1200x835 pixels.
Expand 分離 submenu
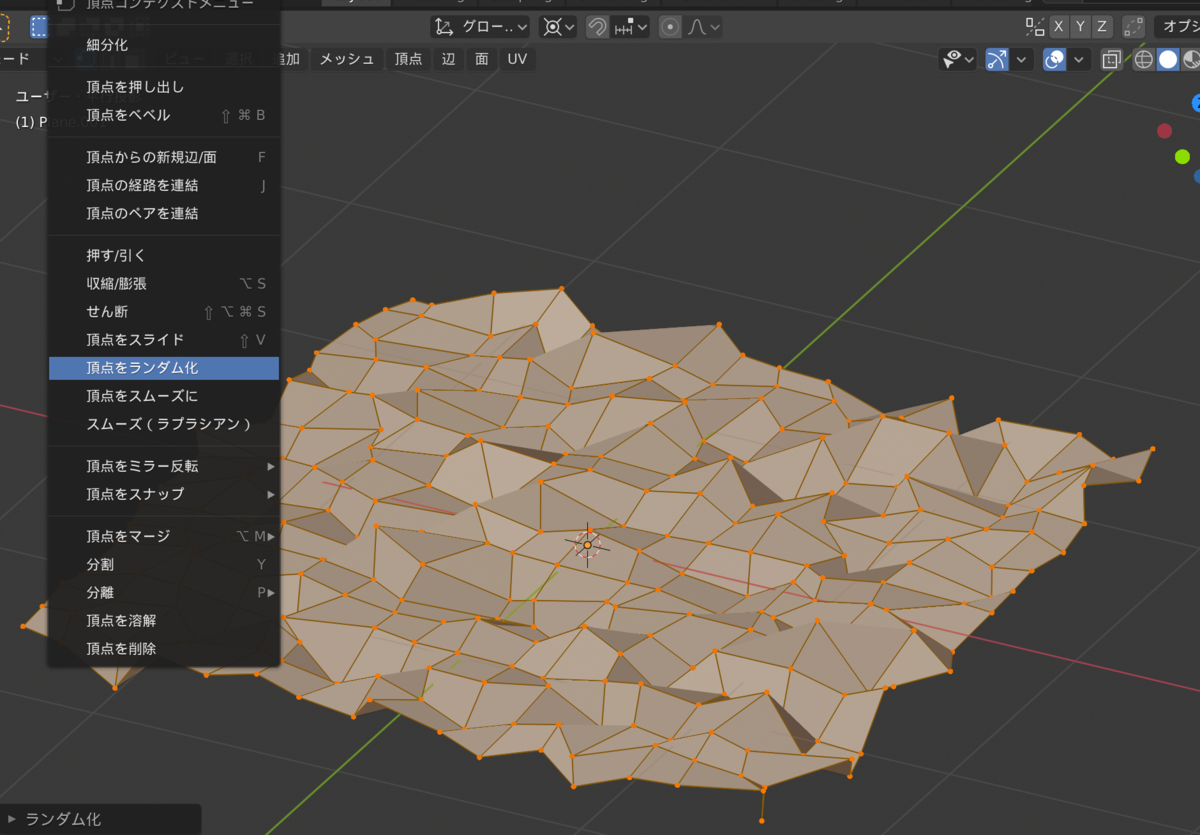click(164, 592)
